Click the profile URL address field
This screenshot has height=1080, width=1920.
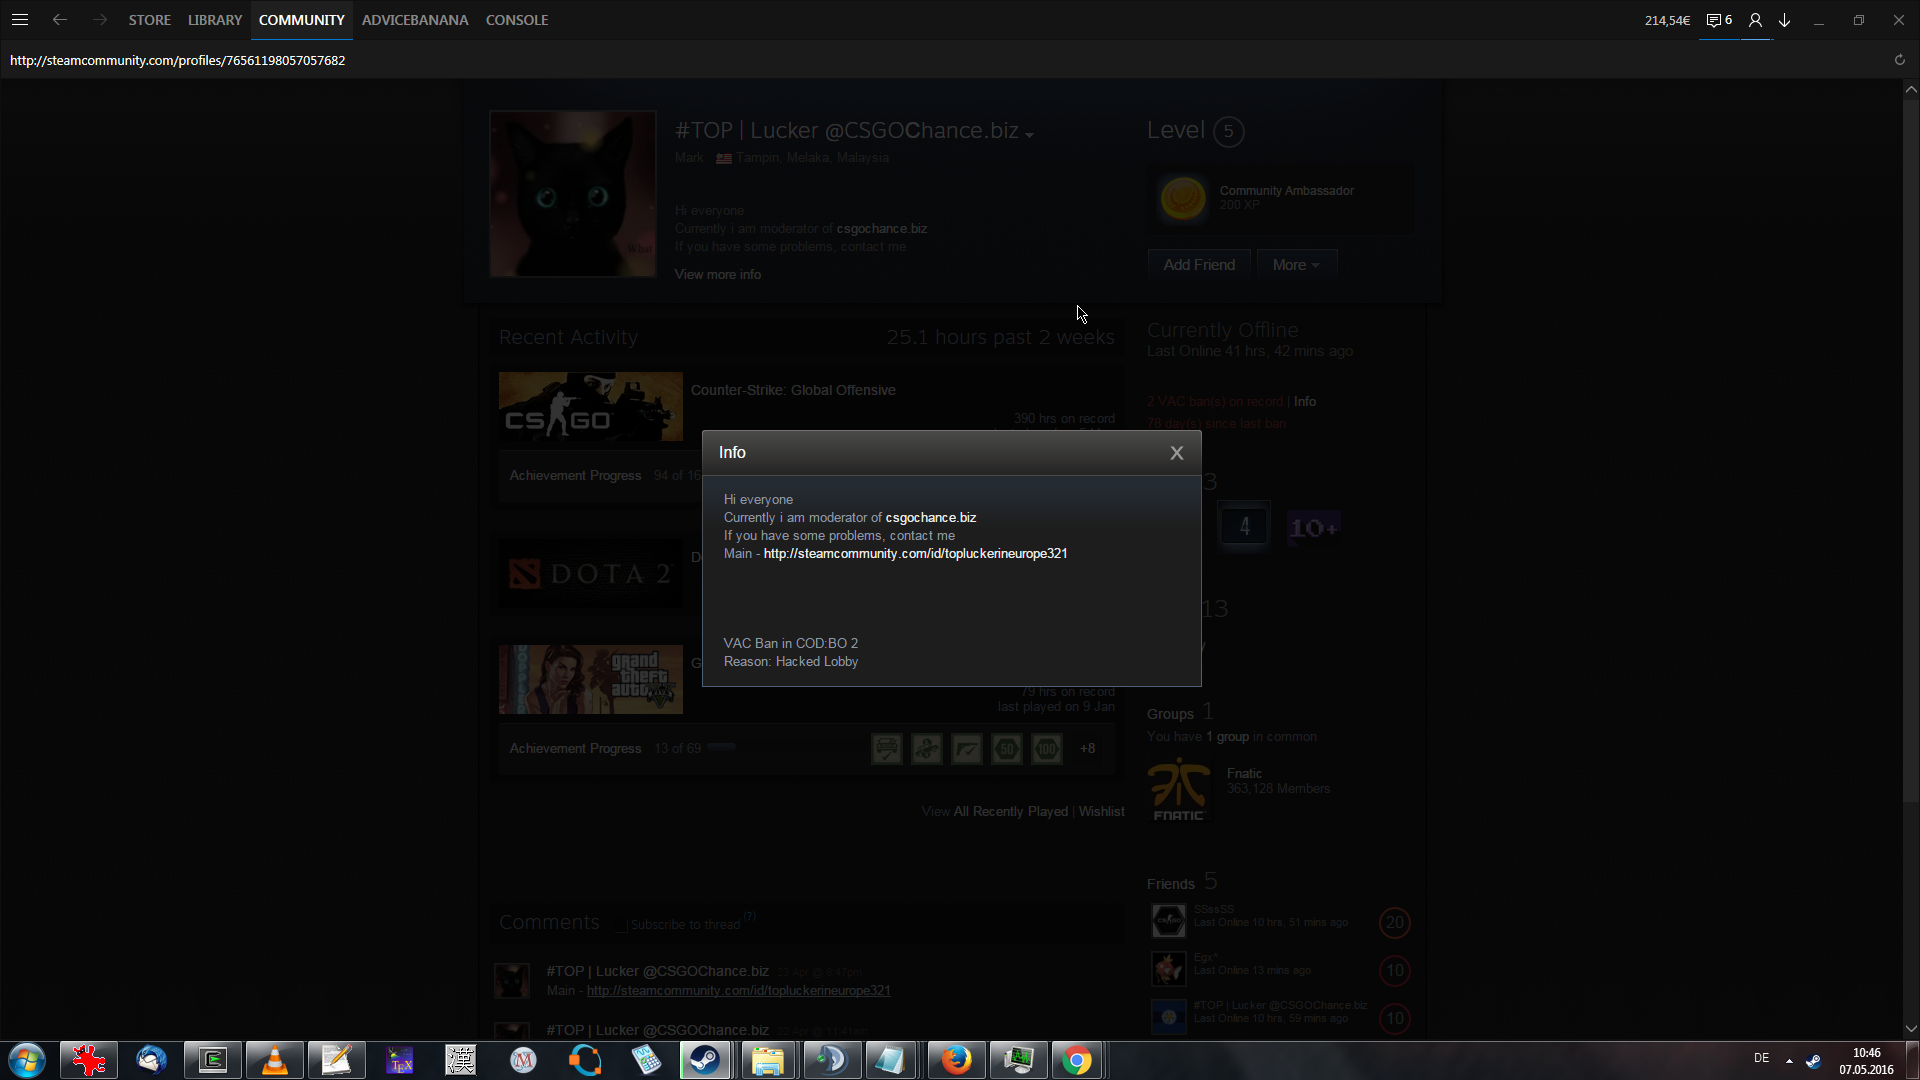click(x=178, y=61)
